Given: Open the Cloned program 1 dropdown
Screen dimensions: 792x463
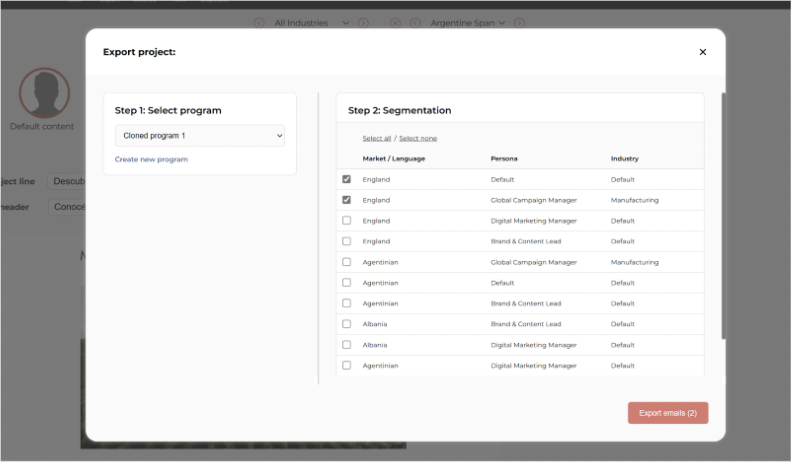Looking at the screenshot, I should tap(200, 135).
